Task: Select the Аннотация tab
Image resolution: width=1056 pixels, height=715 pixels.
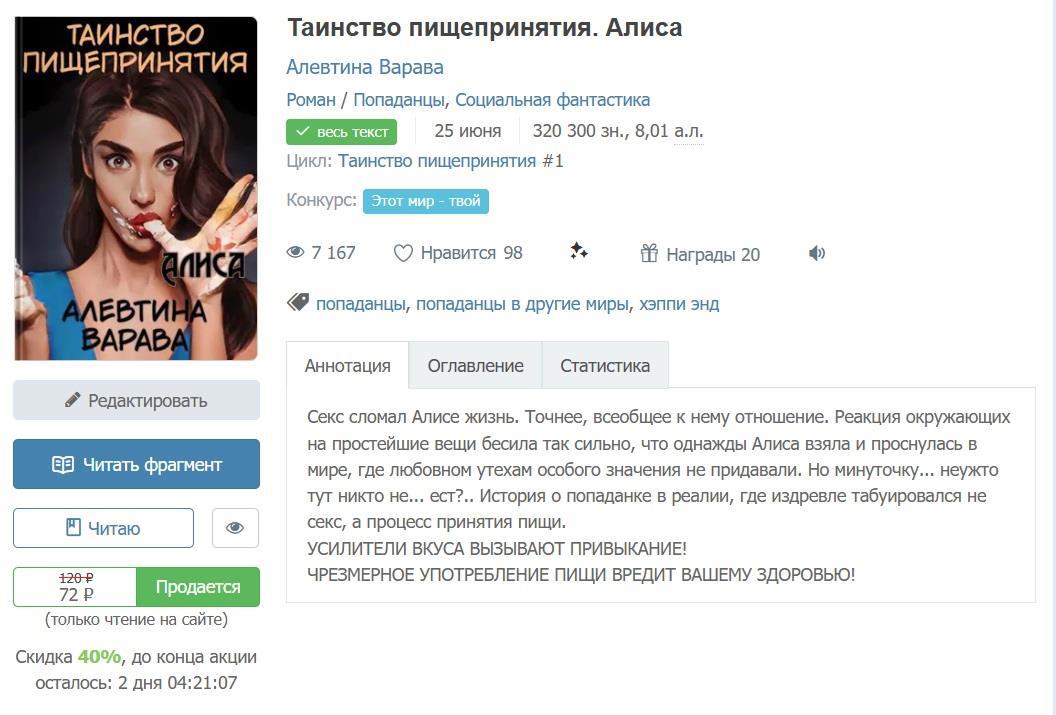Action: pyautogui.click(x=348, y=366)
